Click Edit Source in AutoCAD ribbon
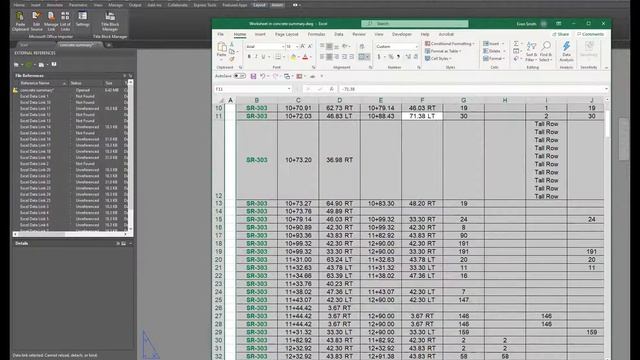Viewport: 640px width, 360px height. [x=36, y=21]
